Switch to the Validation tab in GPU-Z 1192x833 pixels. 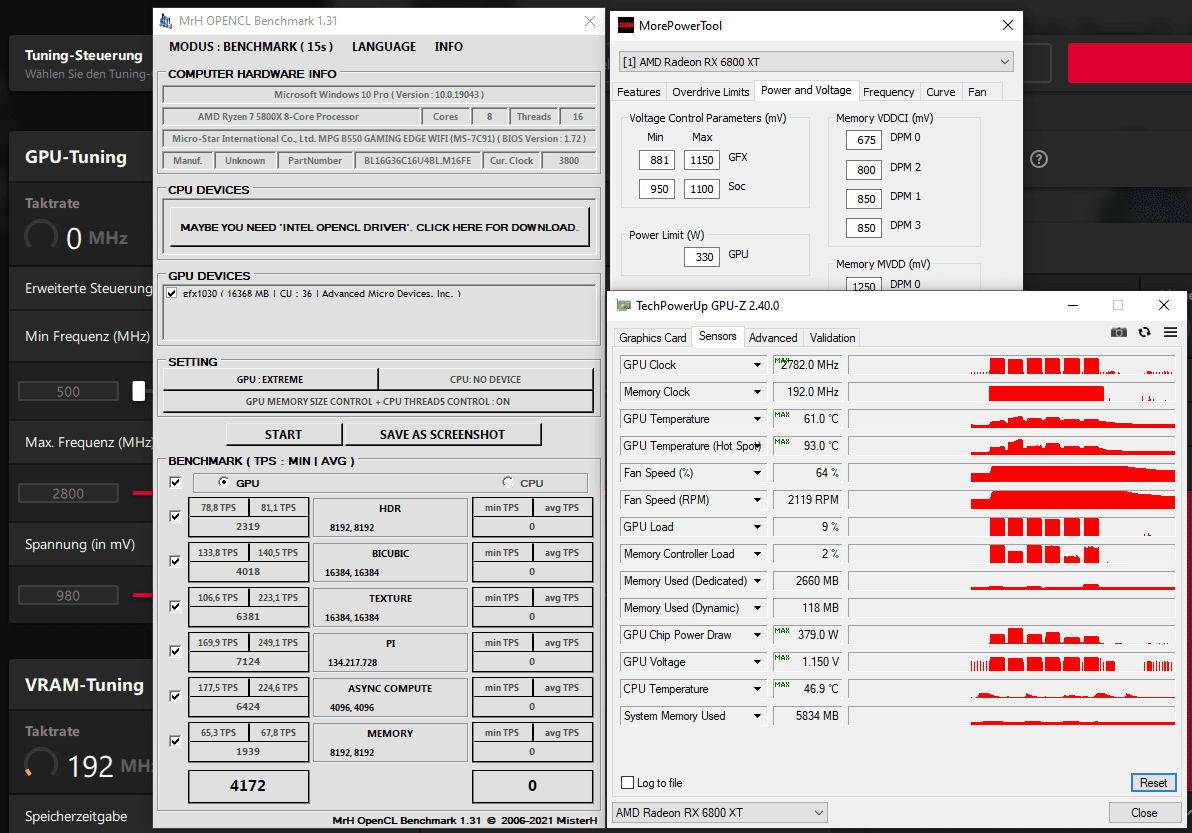click(x=832, y=337)
